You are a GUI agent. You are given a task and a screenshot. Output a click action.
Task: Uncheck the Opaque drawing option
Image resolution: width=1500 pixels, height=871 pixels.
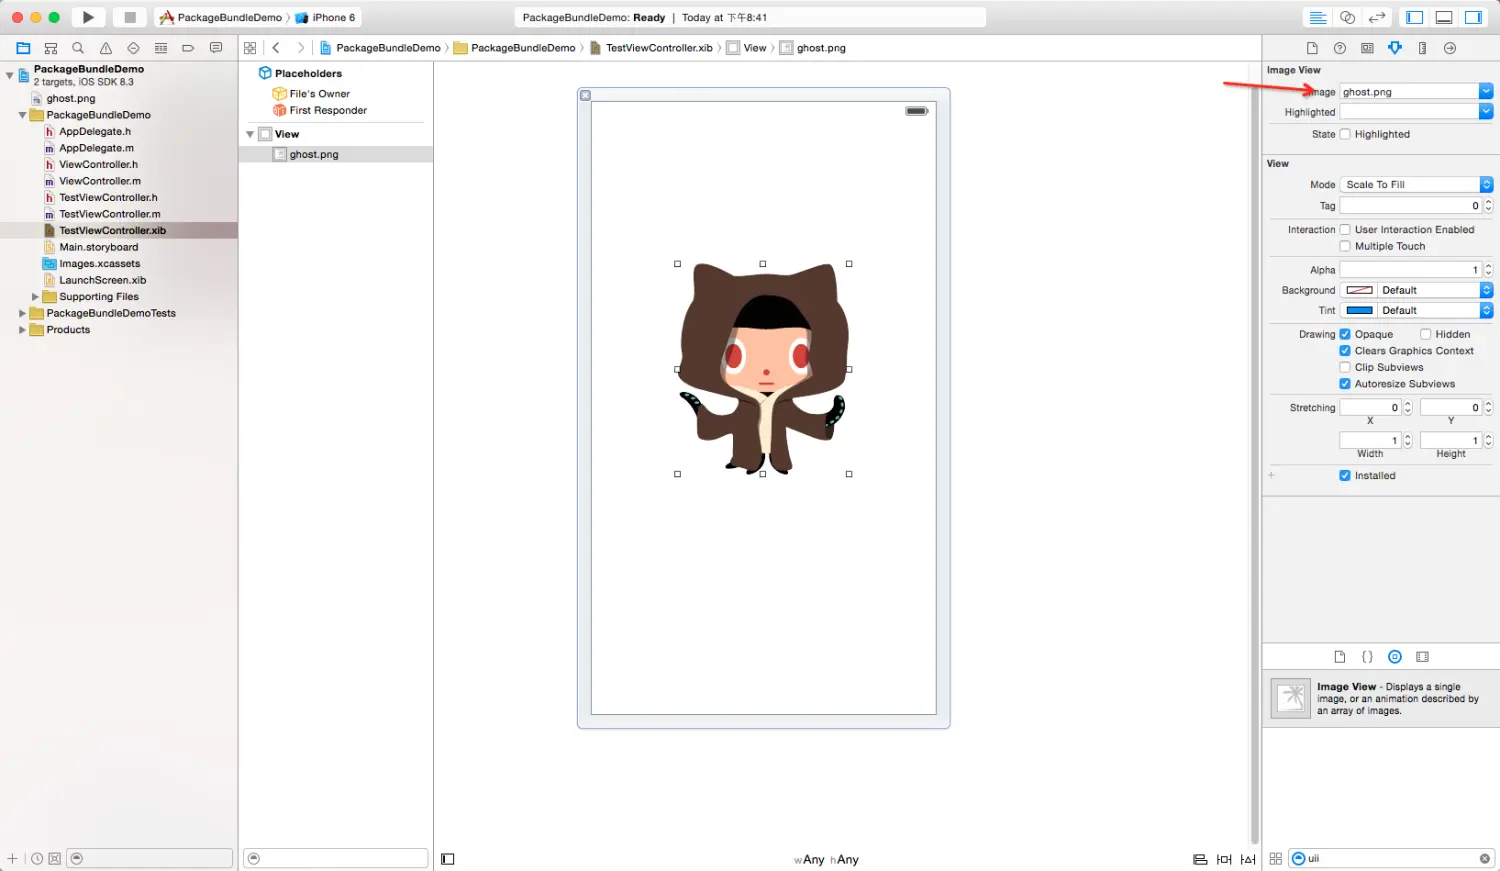tap(1345, 334)
